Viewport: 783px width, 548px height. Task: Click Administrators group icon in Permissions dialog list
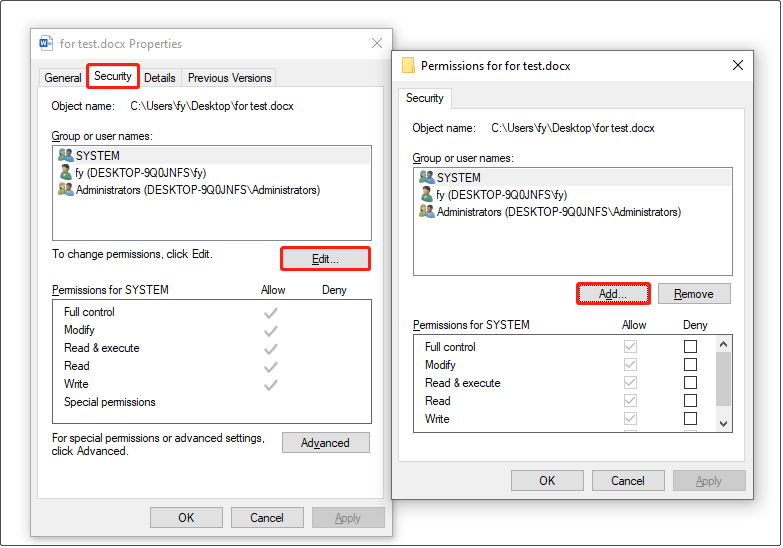(426, 211)
